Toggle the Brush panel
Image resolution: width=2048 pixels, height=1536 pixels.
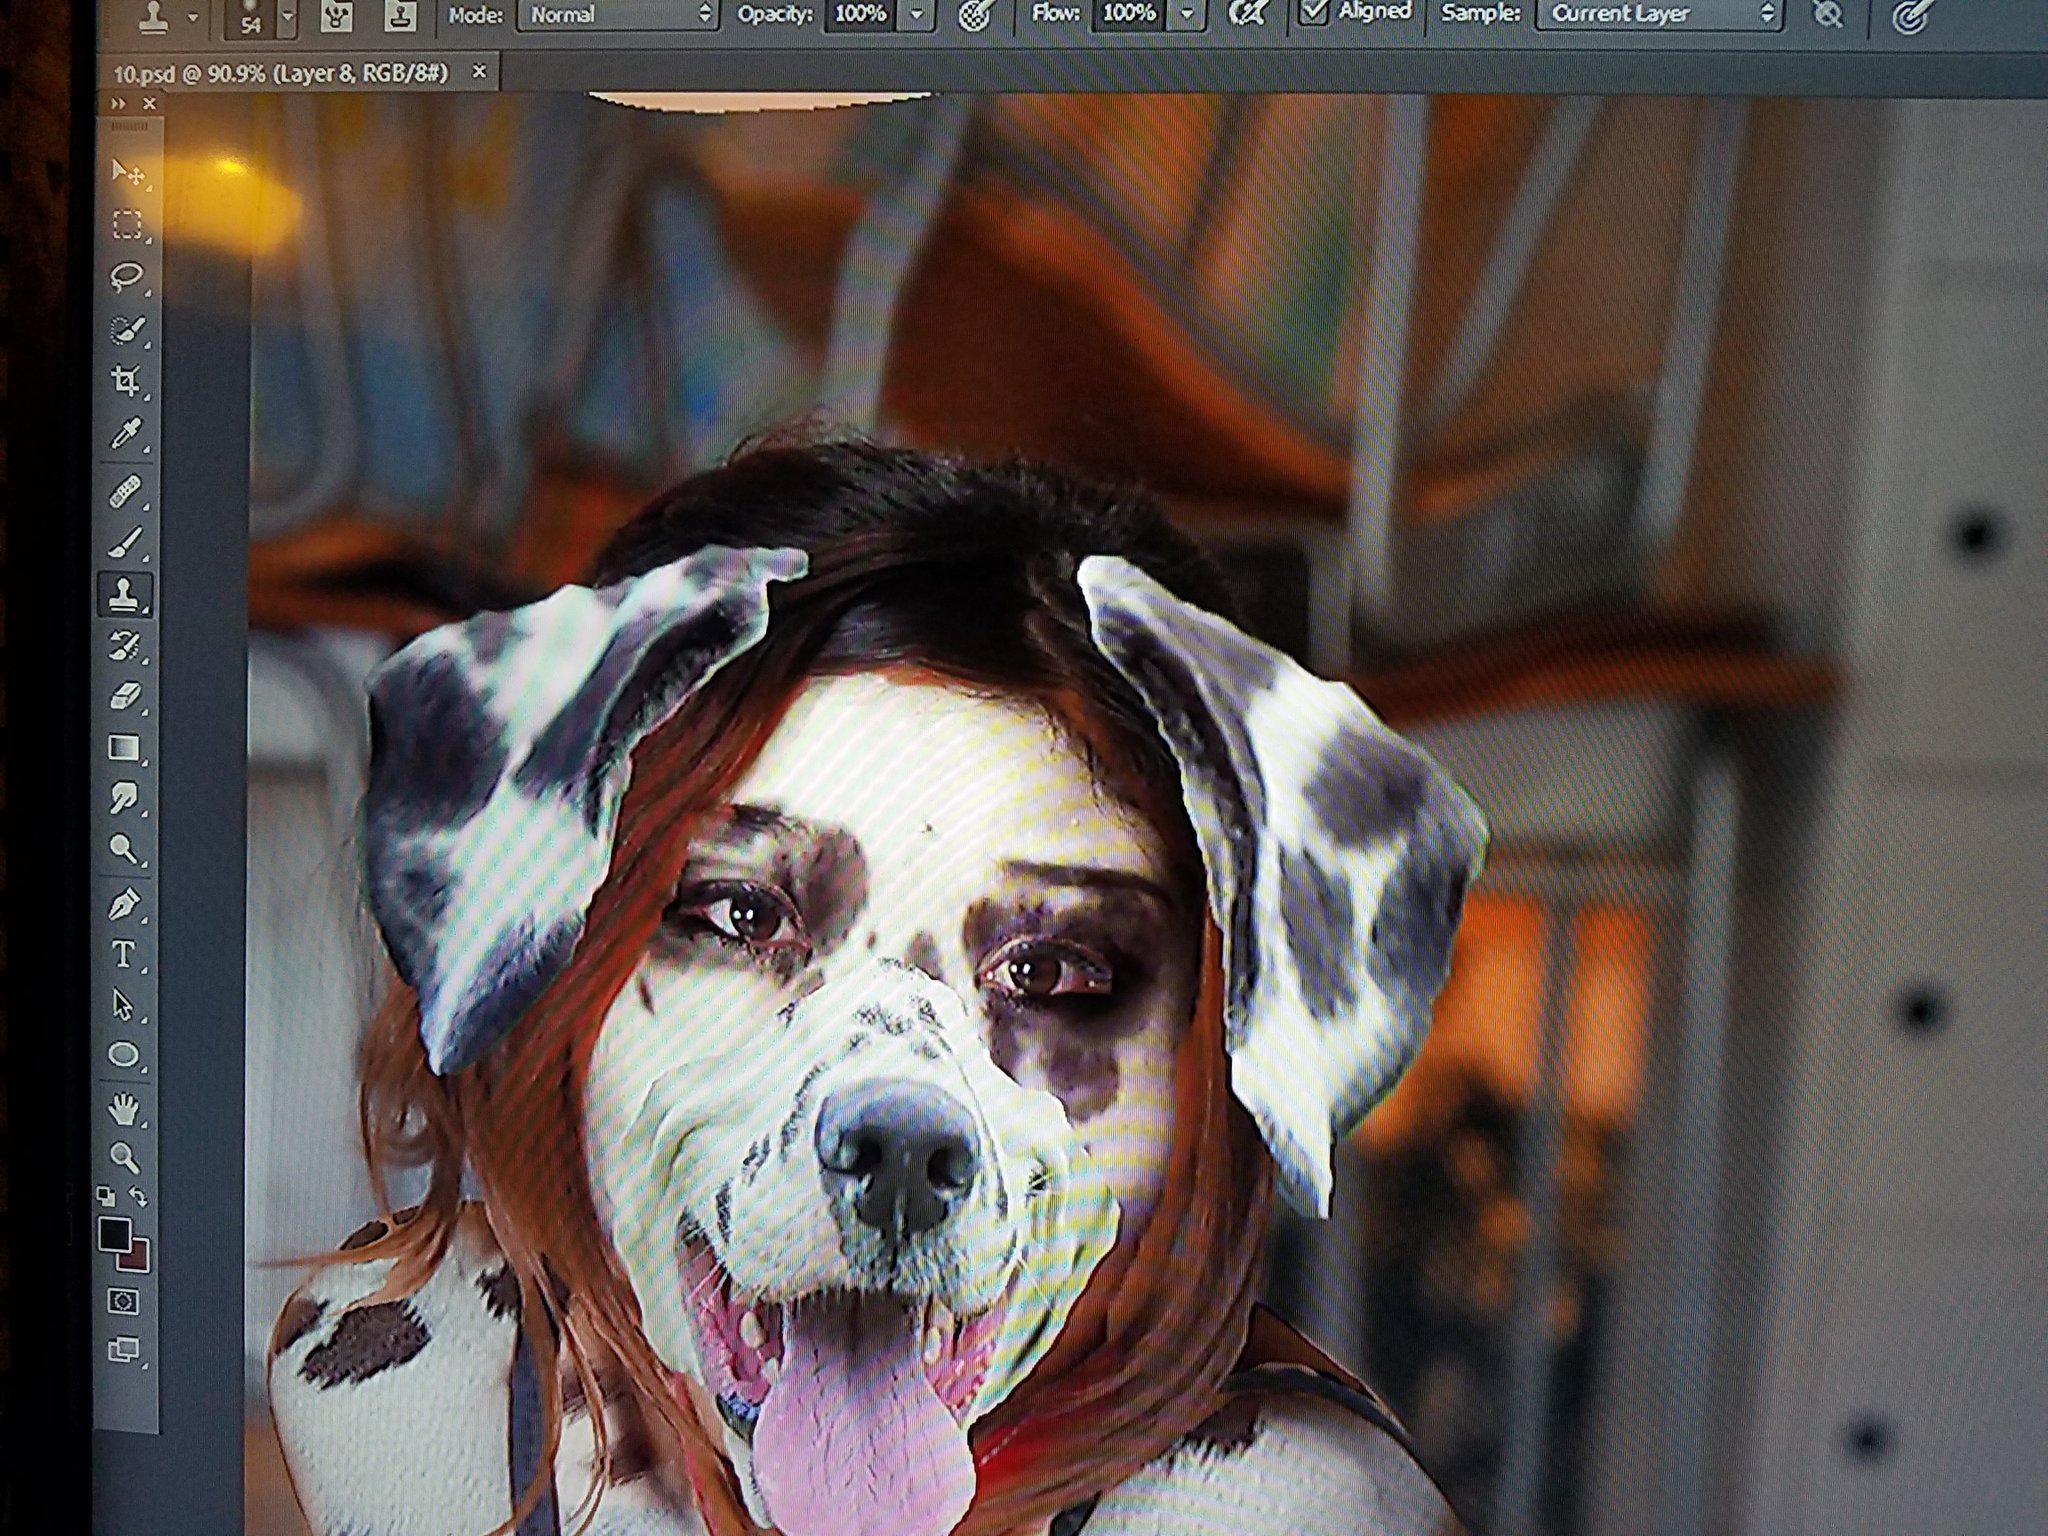click(x=337, y=17)
